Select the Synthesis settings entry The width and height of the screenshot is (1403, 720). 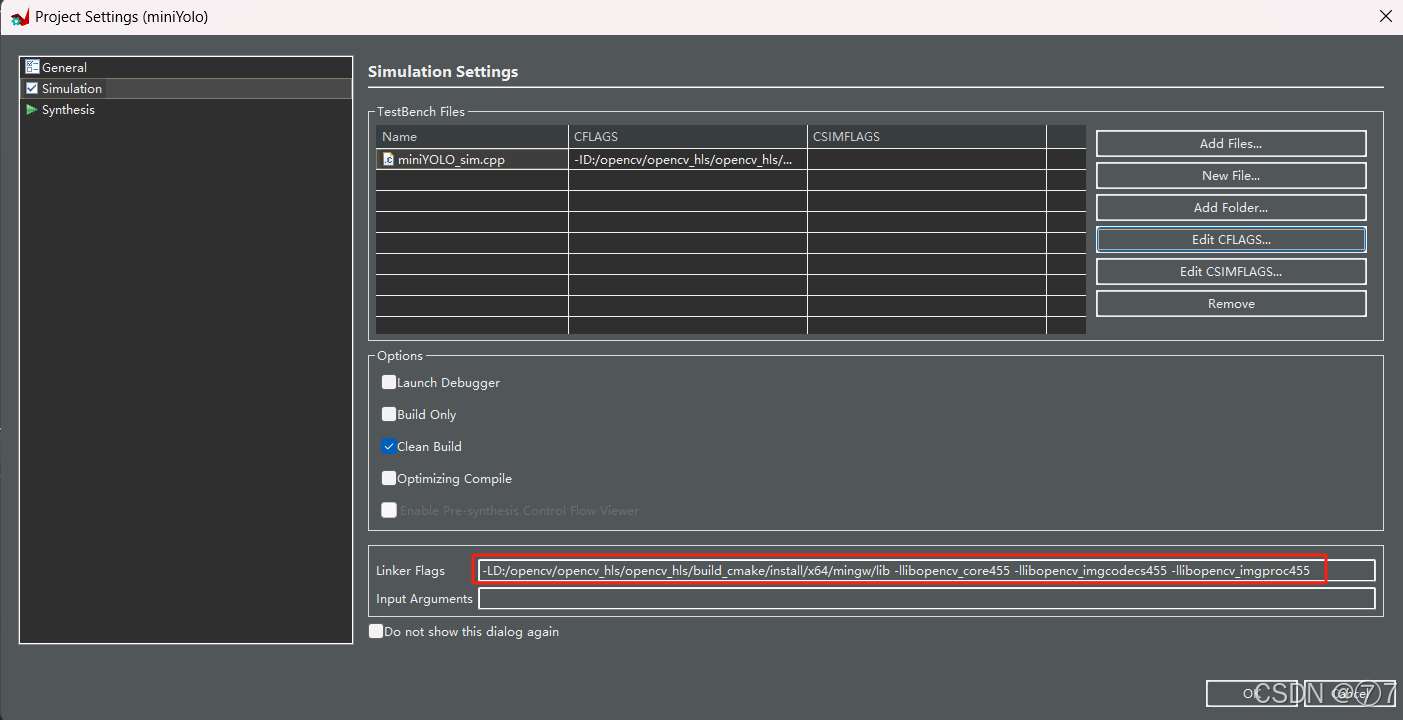coord(70,109)
